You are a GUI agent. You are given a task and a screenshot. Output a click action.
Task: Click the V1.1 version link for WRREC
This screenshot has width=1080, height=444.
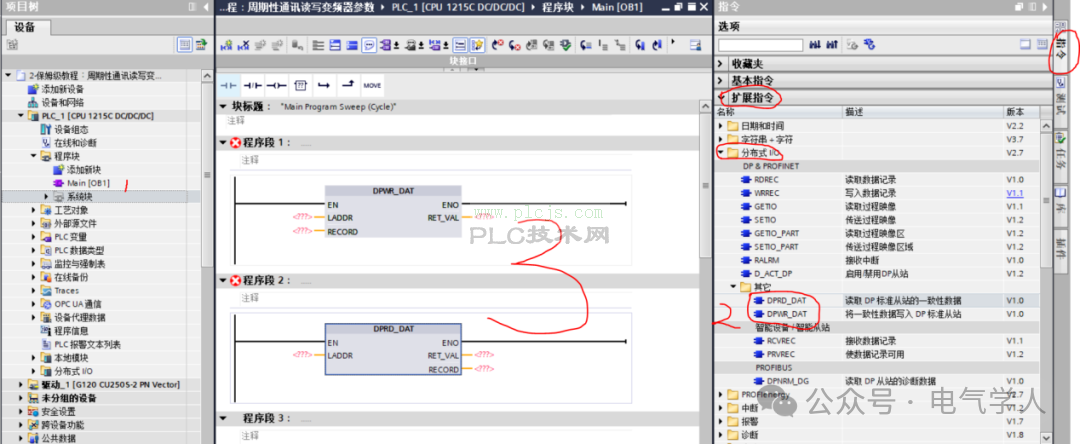[x=1014, y=193]
